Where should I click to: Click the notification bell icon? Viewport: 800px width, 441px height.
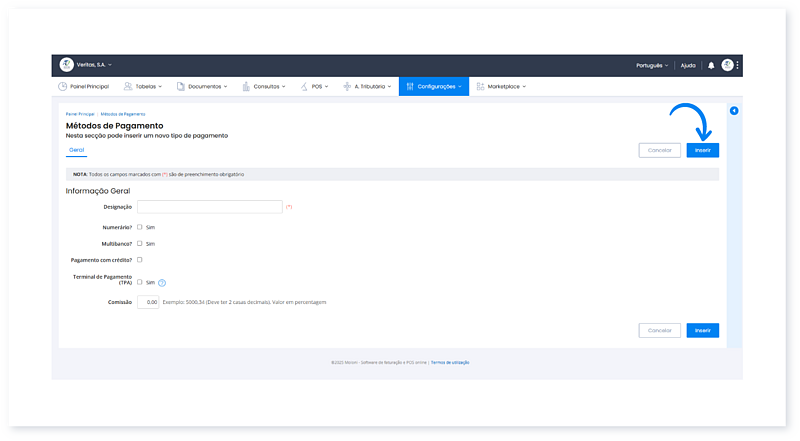click(x=711, y=65)
